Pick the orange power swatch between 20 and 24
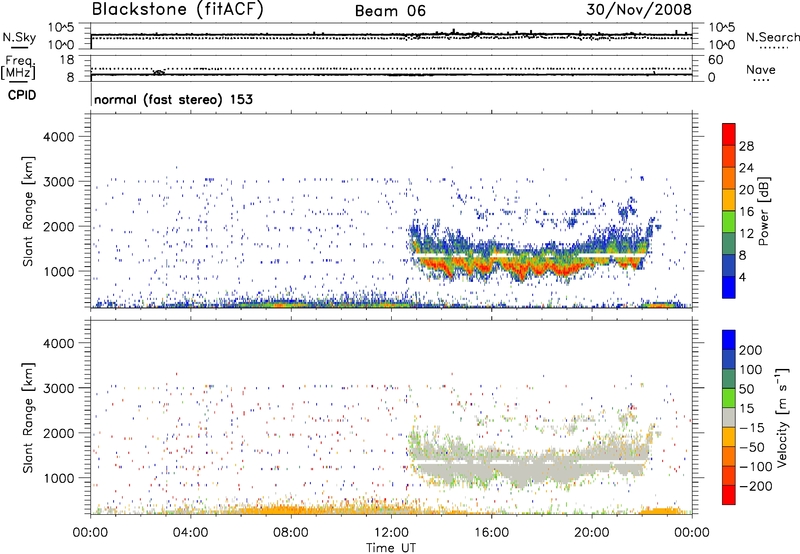The width and height of the screenshot is (800, 554). coord(729,178)
